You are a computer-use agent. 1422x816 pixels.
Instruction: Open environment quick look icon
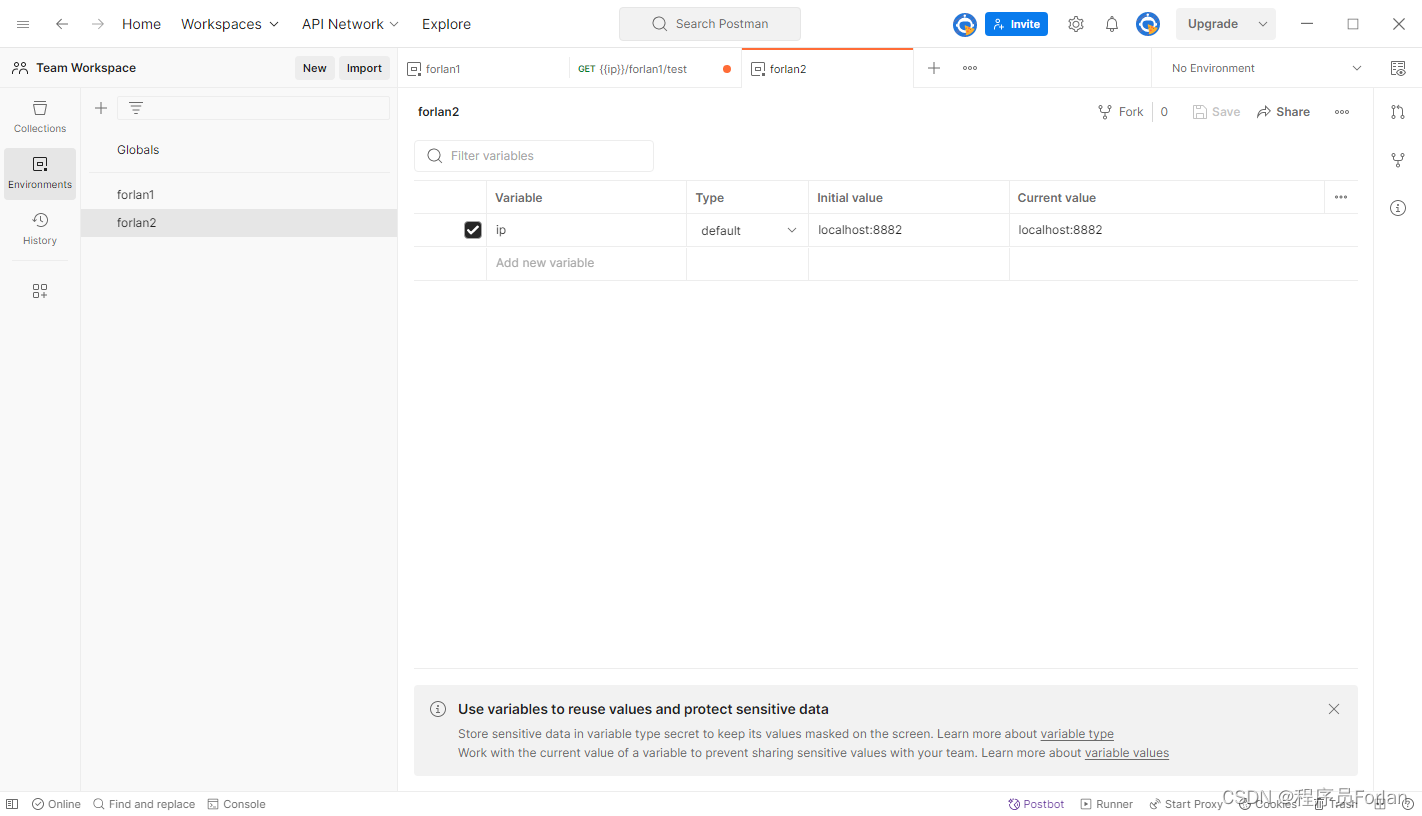point(1398,68)
